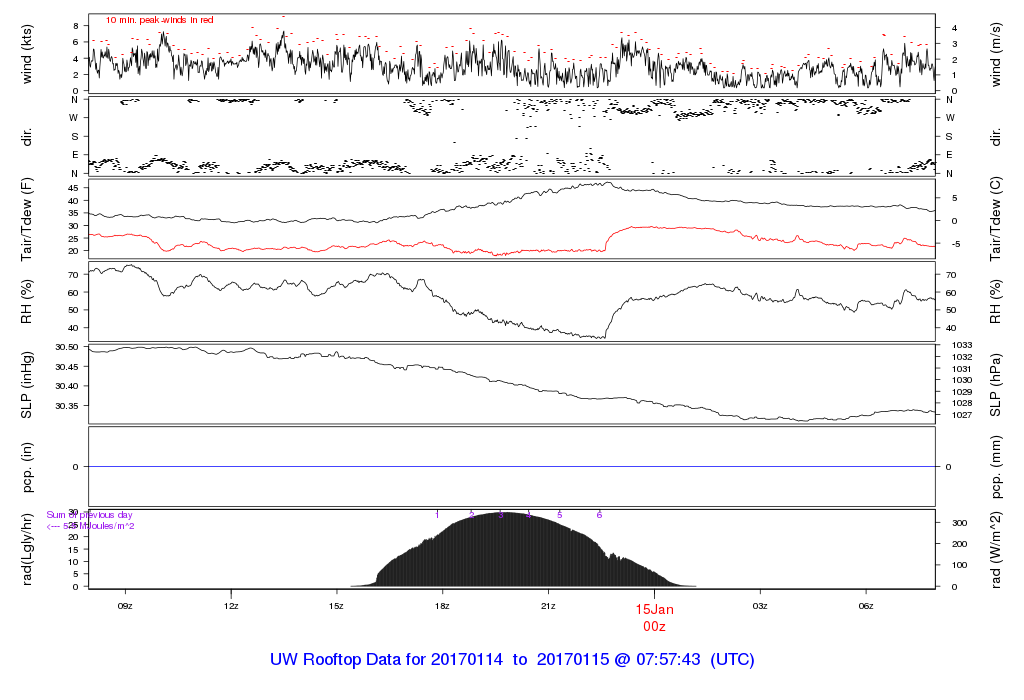Viewport: 1024px width, 700px height.
Task: Click the red '15Jan' date marker
Action: [x=655, y=609]
